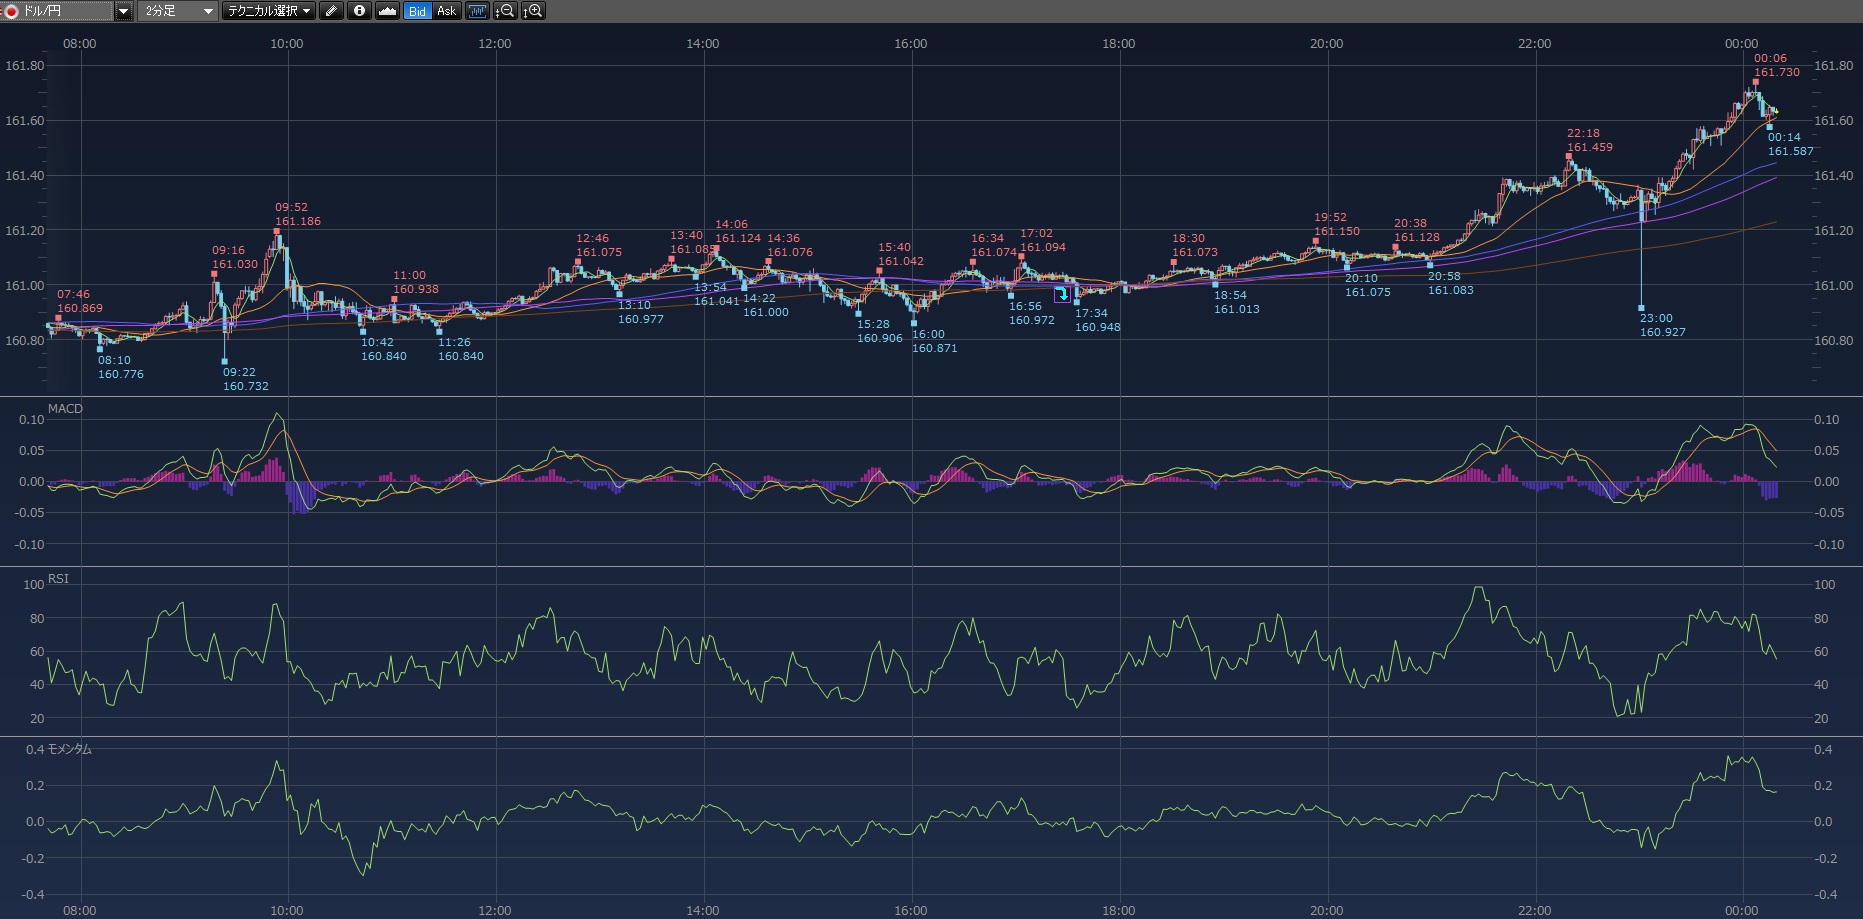Click the MACD panel label

pyautogui.click(x=65, y=409)
